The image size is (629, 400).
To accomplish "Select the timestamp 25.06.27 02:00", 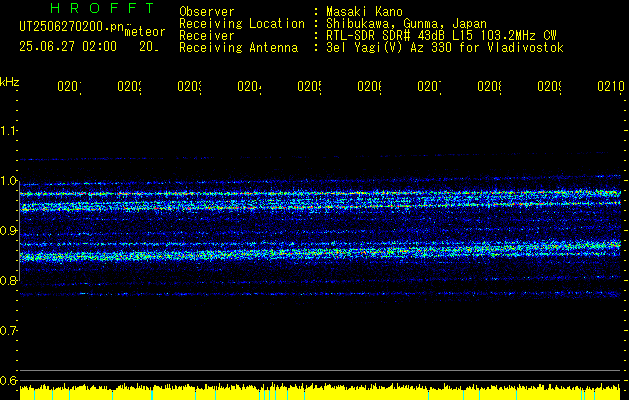I will pos(68,47).
